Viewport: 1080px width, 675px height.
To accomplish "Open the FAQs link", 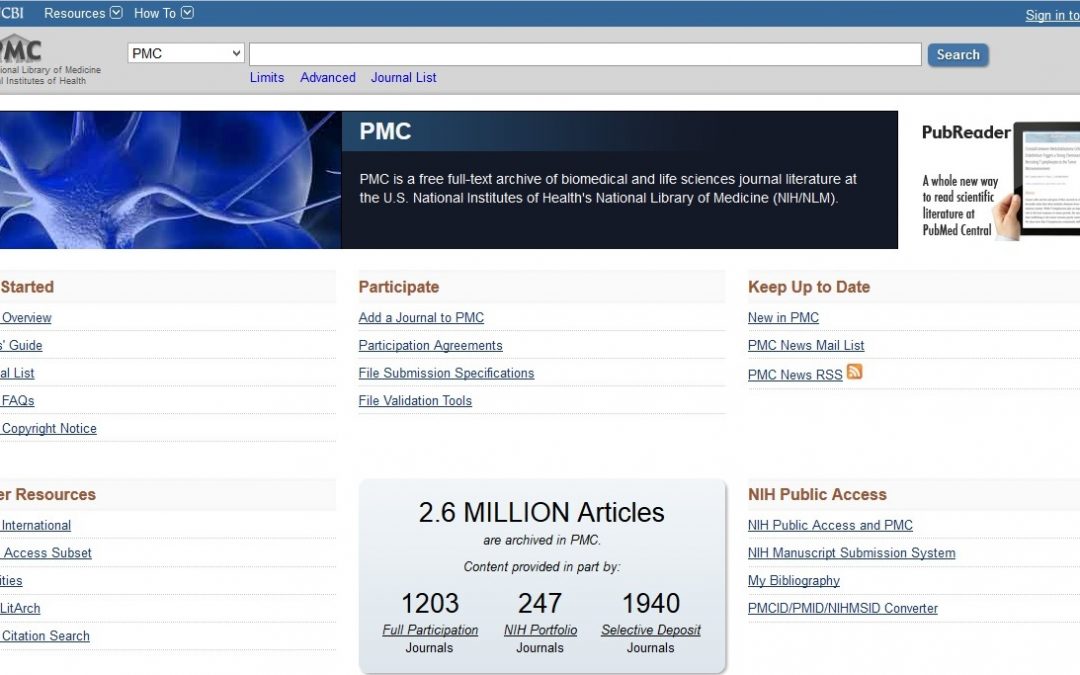I will 17,400.
